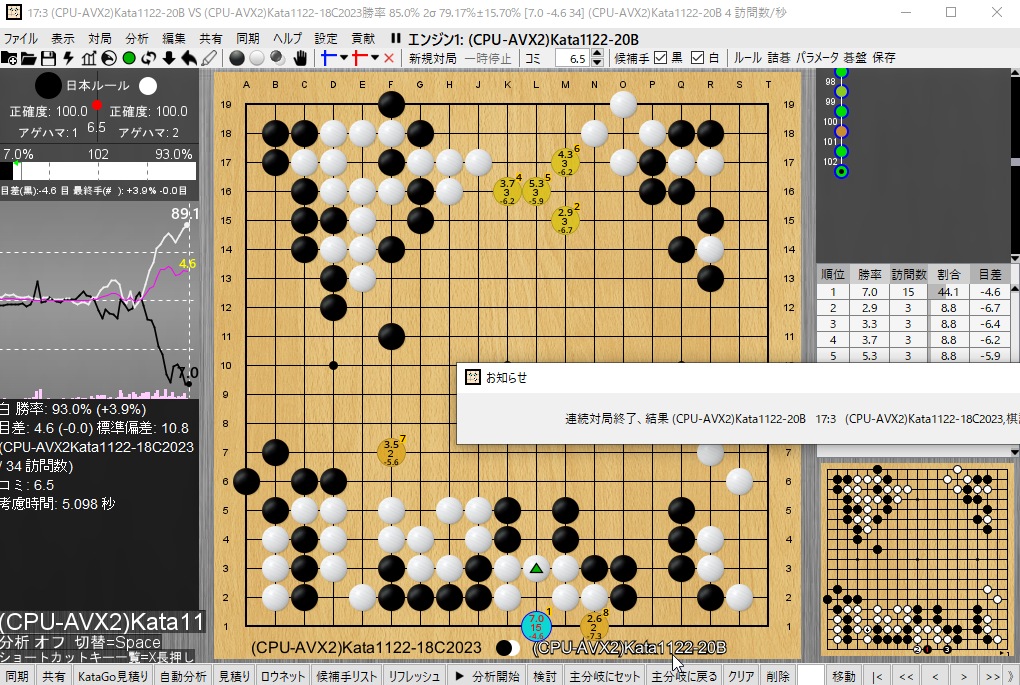Click the 保存 toolbar button
Screen dimensions: 1020x685
click(883, 58)
